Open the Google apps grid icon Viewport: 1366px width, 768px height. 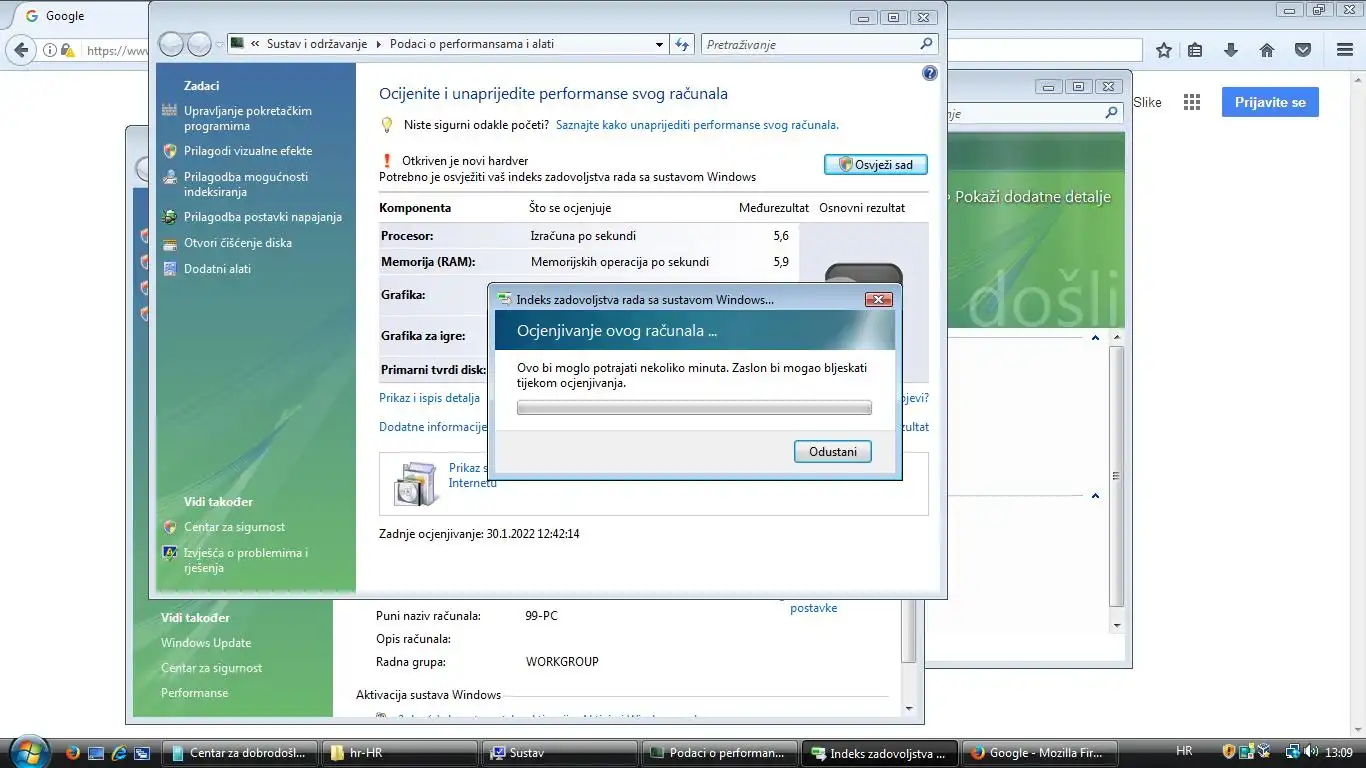click(x=1191, y=102)
